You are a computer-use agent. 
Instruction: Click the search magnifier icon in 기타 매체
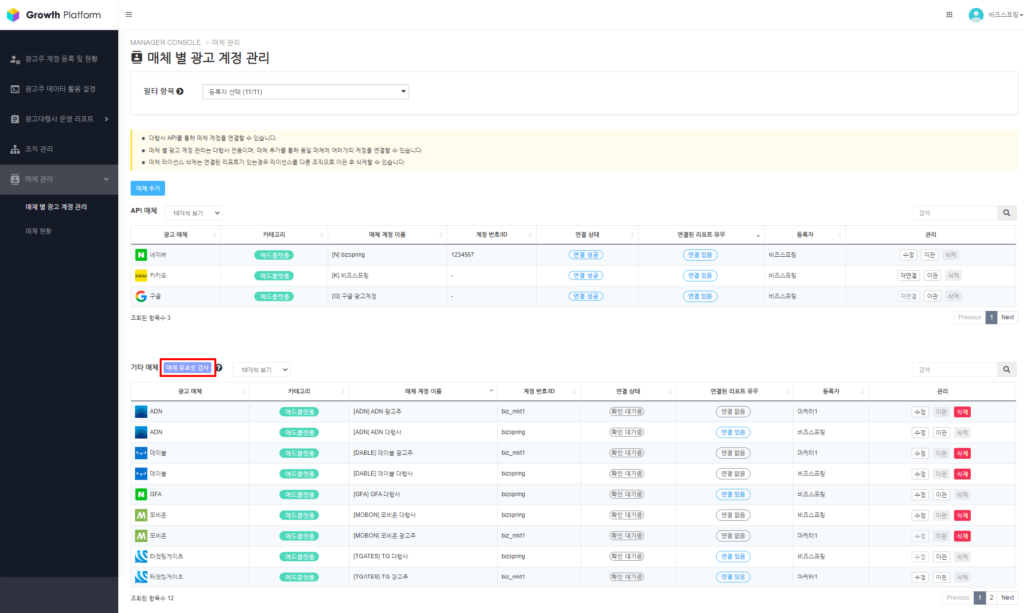(1006, 368)
